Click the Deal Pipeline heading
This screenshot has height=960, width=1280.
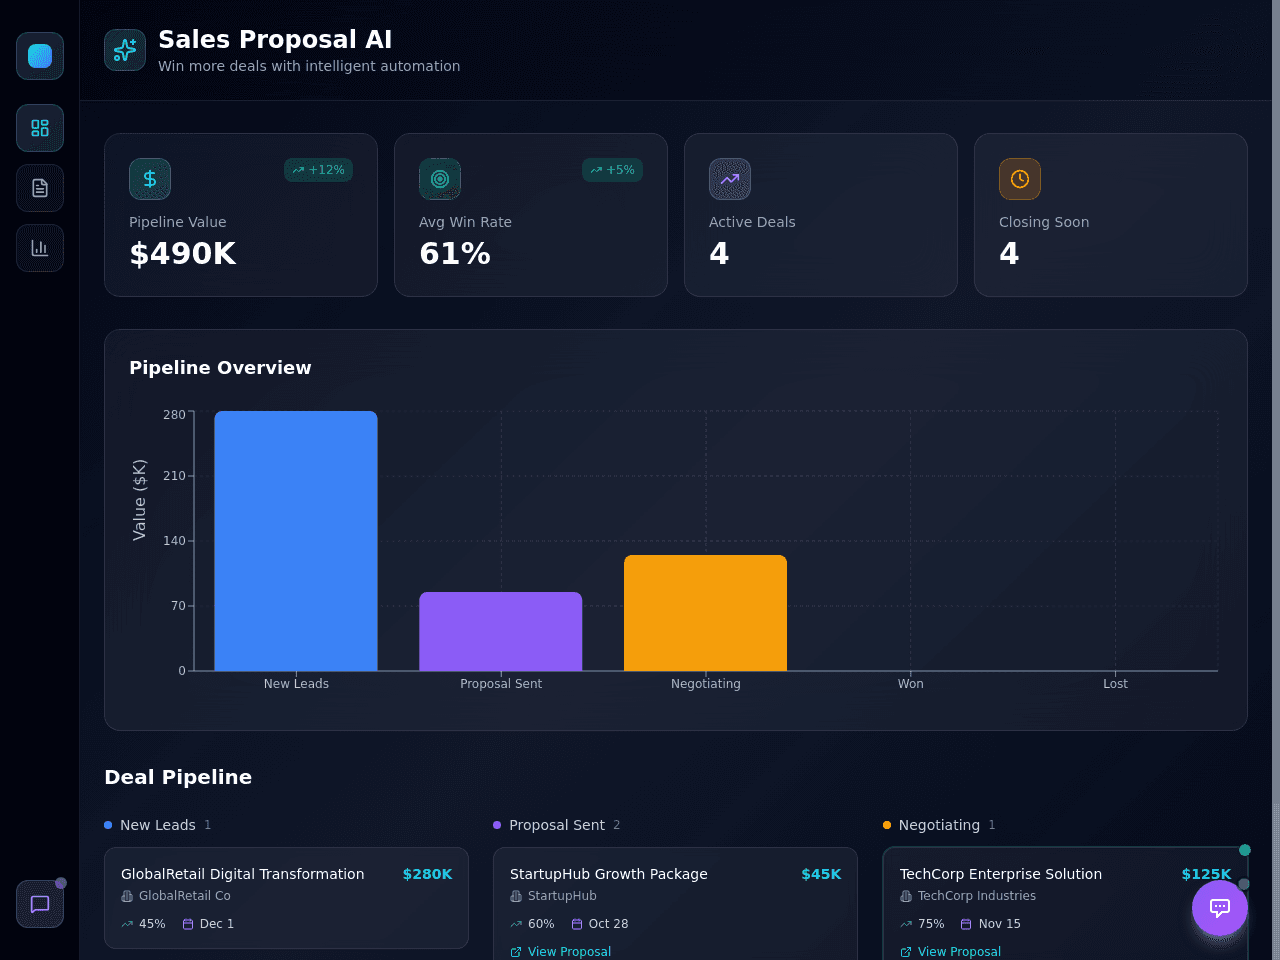point(178,777)
